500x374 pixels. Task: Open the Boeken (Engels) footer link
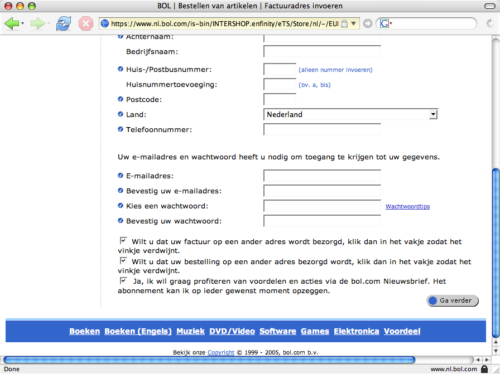click(138, 331)
